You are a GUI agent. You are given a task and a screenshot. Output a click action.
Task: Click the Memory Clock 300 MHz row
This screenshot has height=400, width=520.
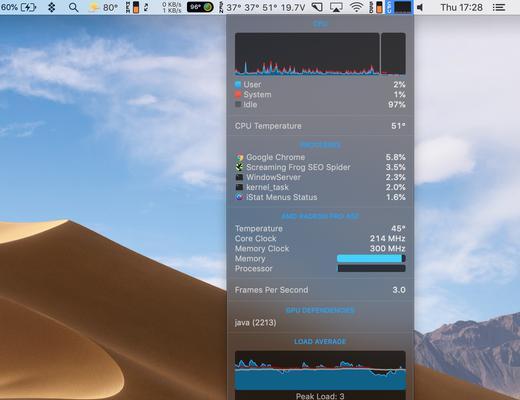click(x=320, y=248)
